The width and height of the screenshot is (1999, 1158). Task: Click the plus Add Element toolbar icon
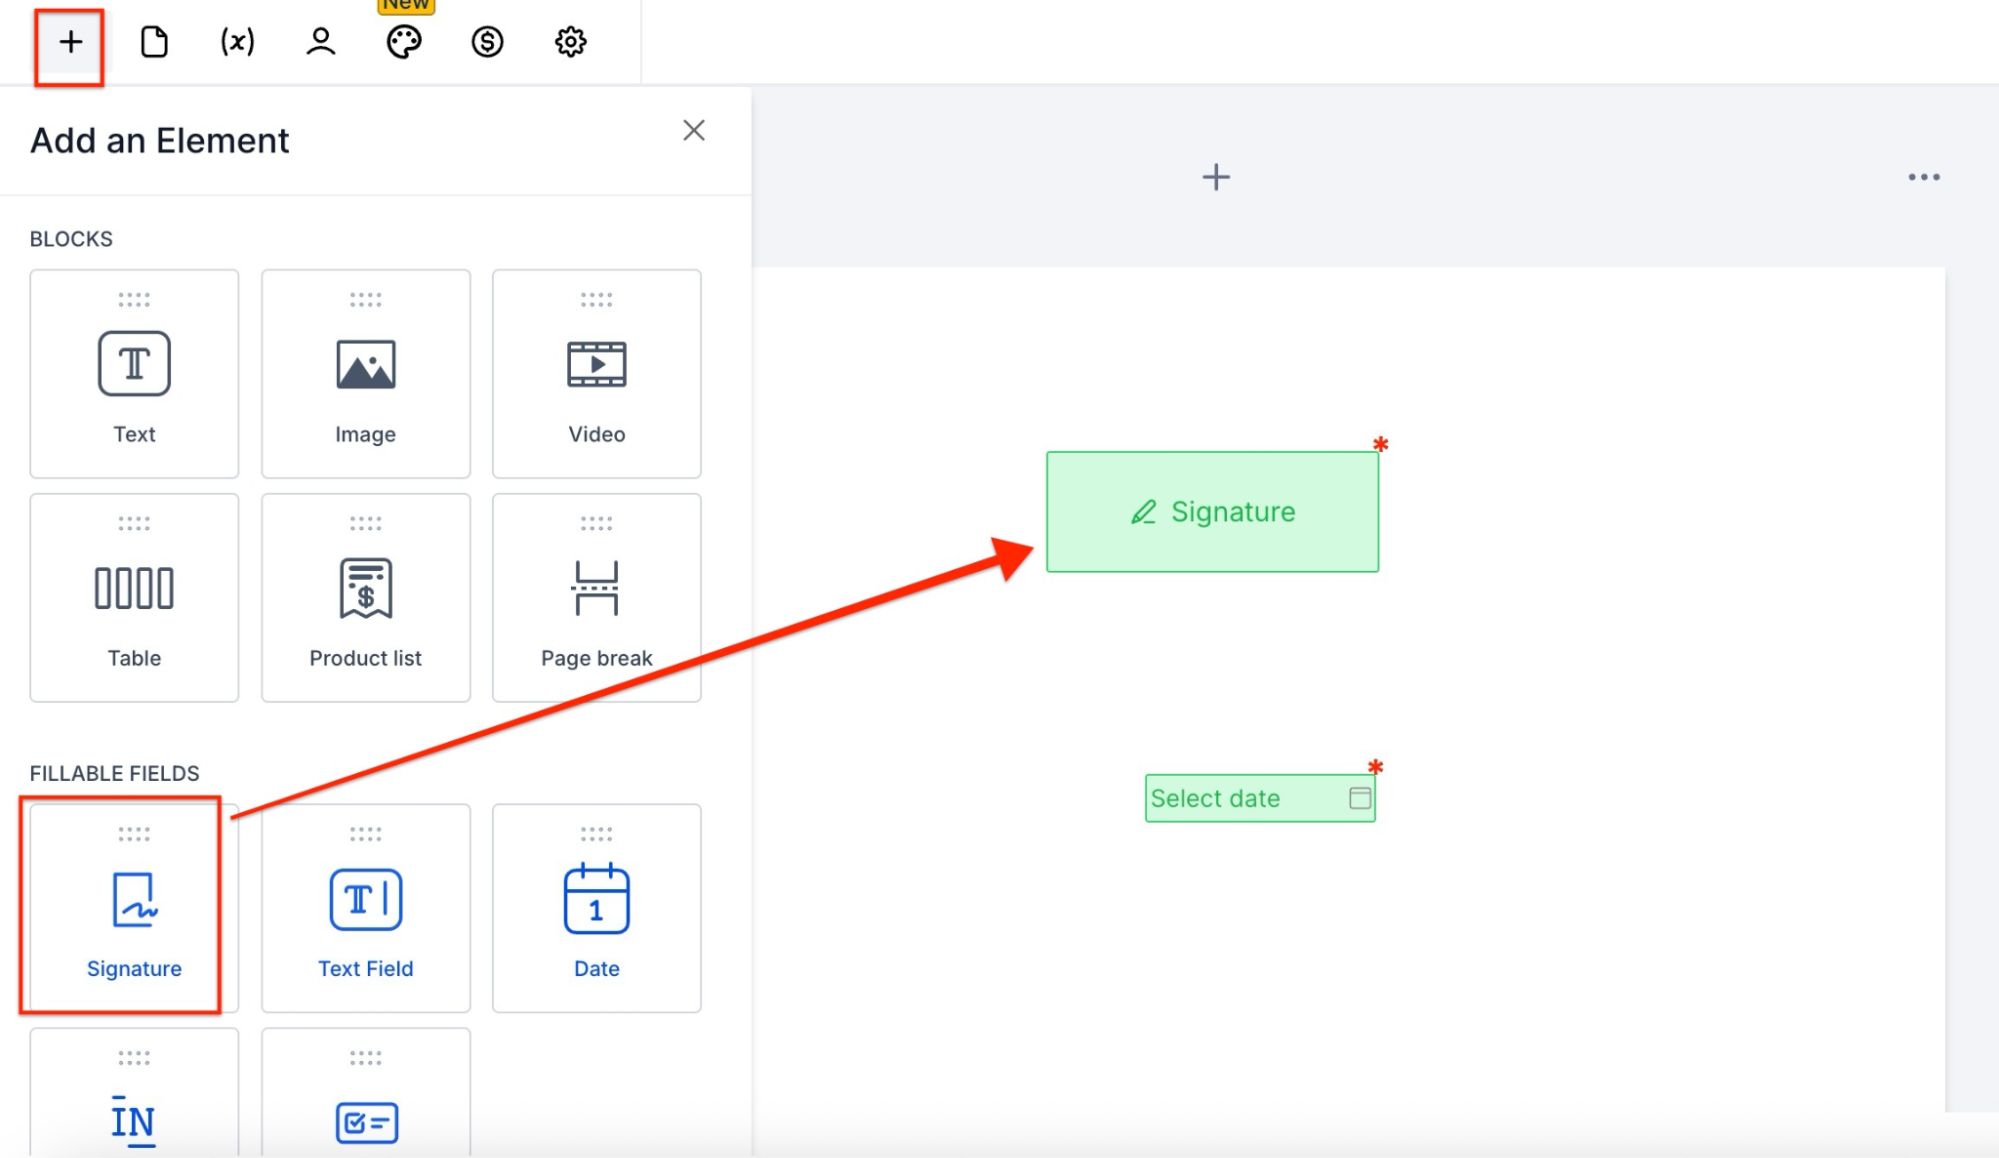coord(70,42)
